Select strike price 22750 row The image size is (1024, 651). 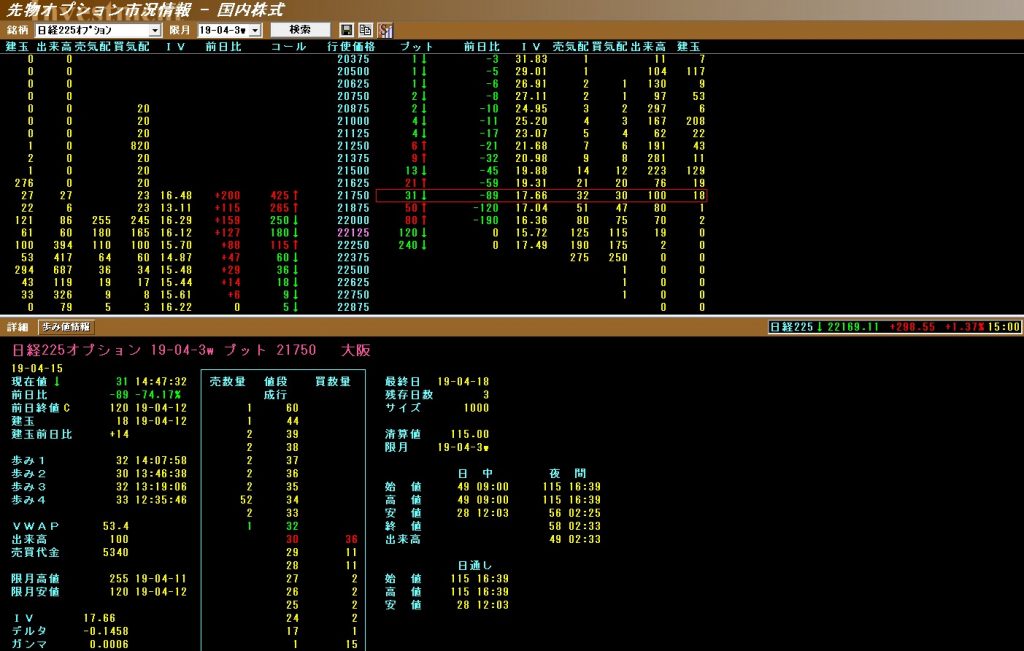(353, 294)
